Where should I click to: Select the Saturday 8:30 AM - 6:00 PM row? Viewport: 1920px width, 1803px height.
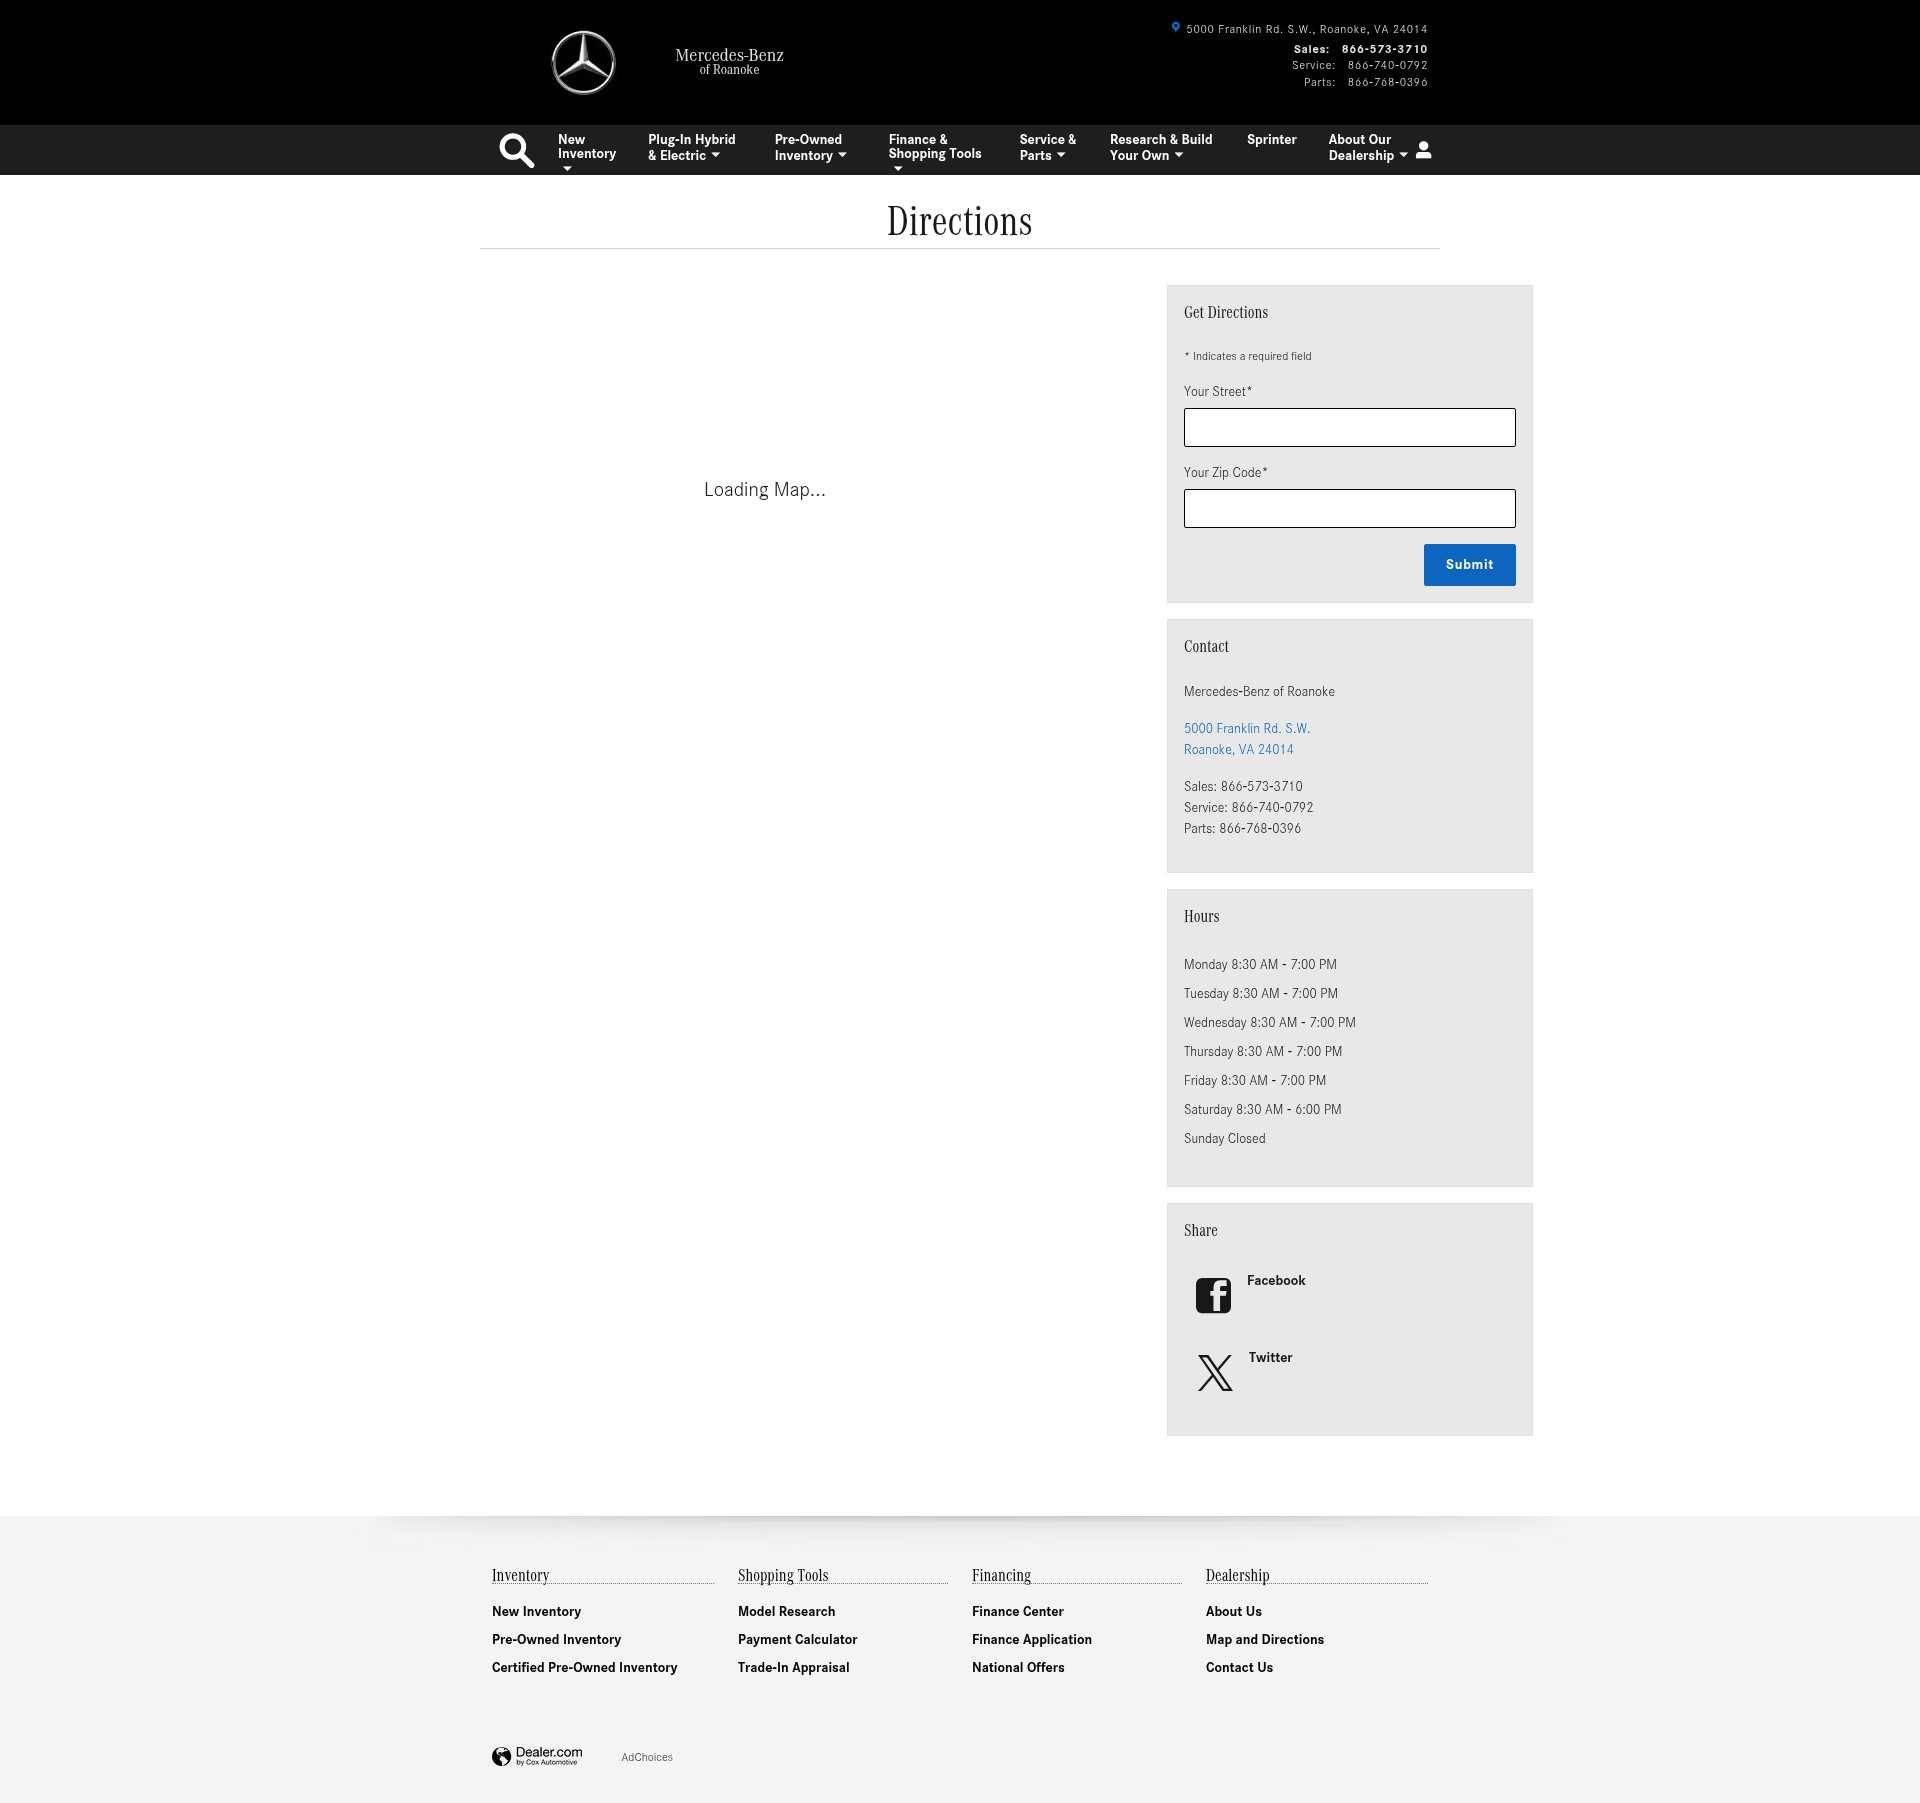coord(1262,1109)
